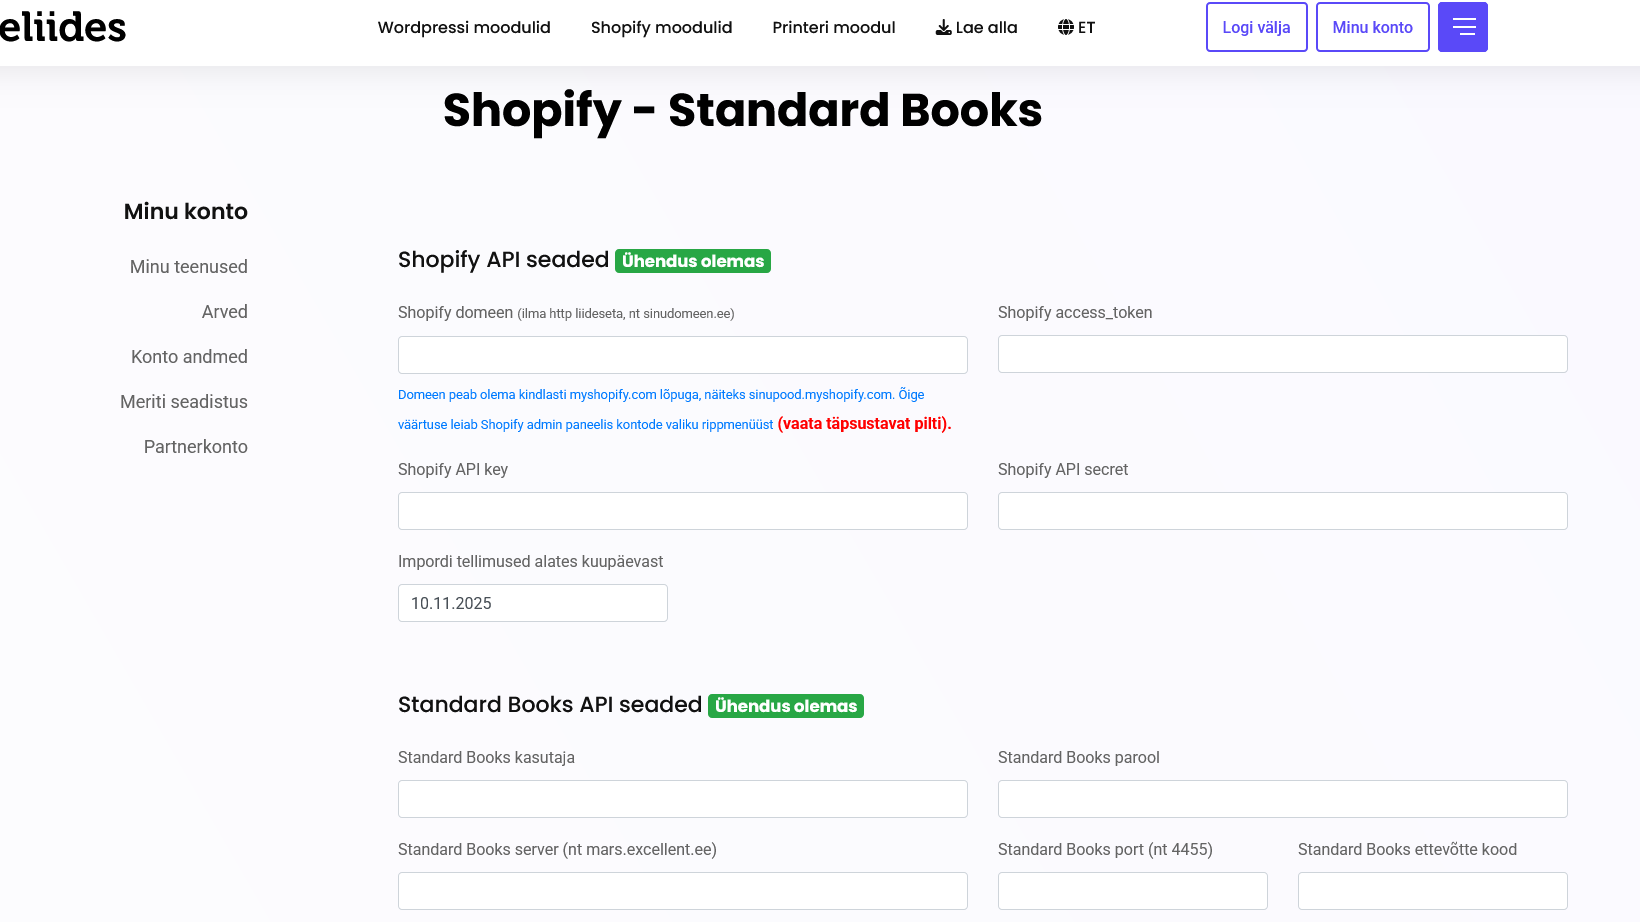Open Shopify moodulid menu

[661, 27]
